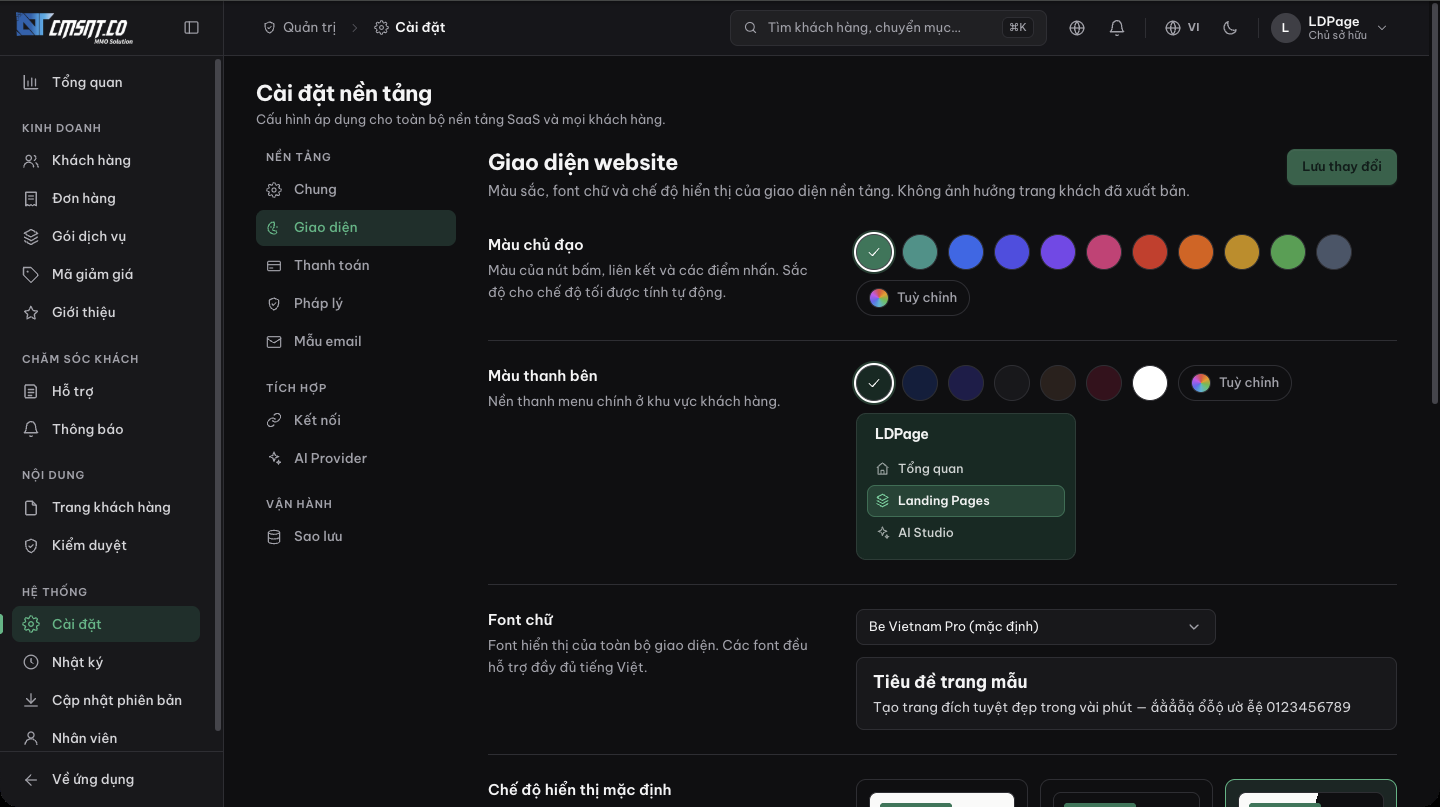
Task: Open Mã giảm giá page
Action: [106, 274]
